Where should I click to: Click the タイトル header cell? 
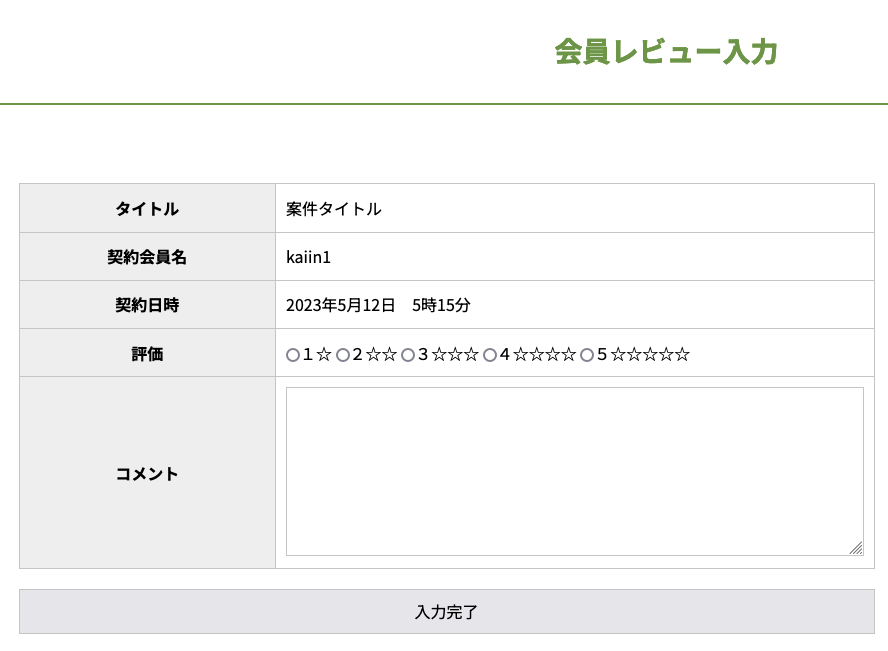(x=147, y=209)
